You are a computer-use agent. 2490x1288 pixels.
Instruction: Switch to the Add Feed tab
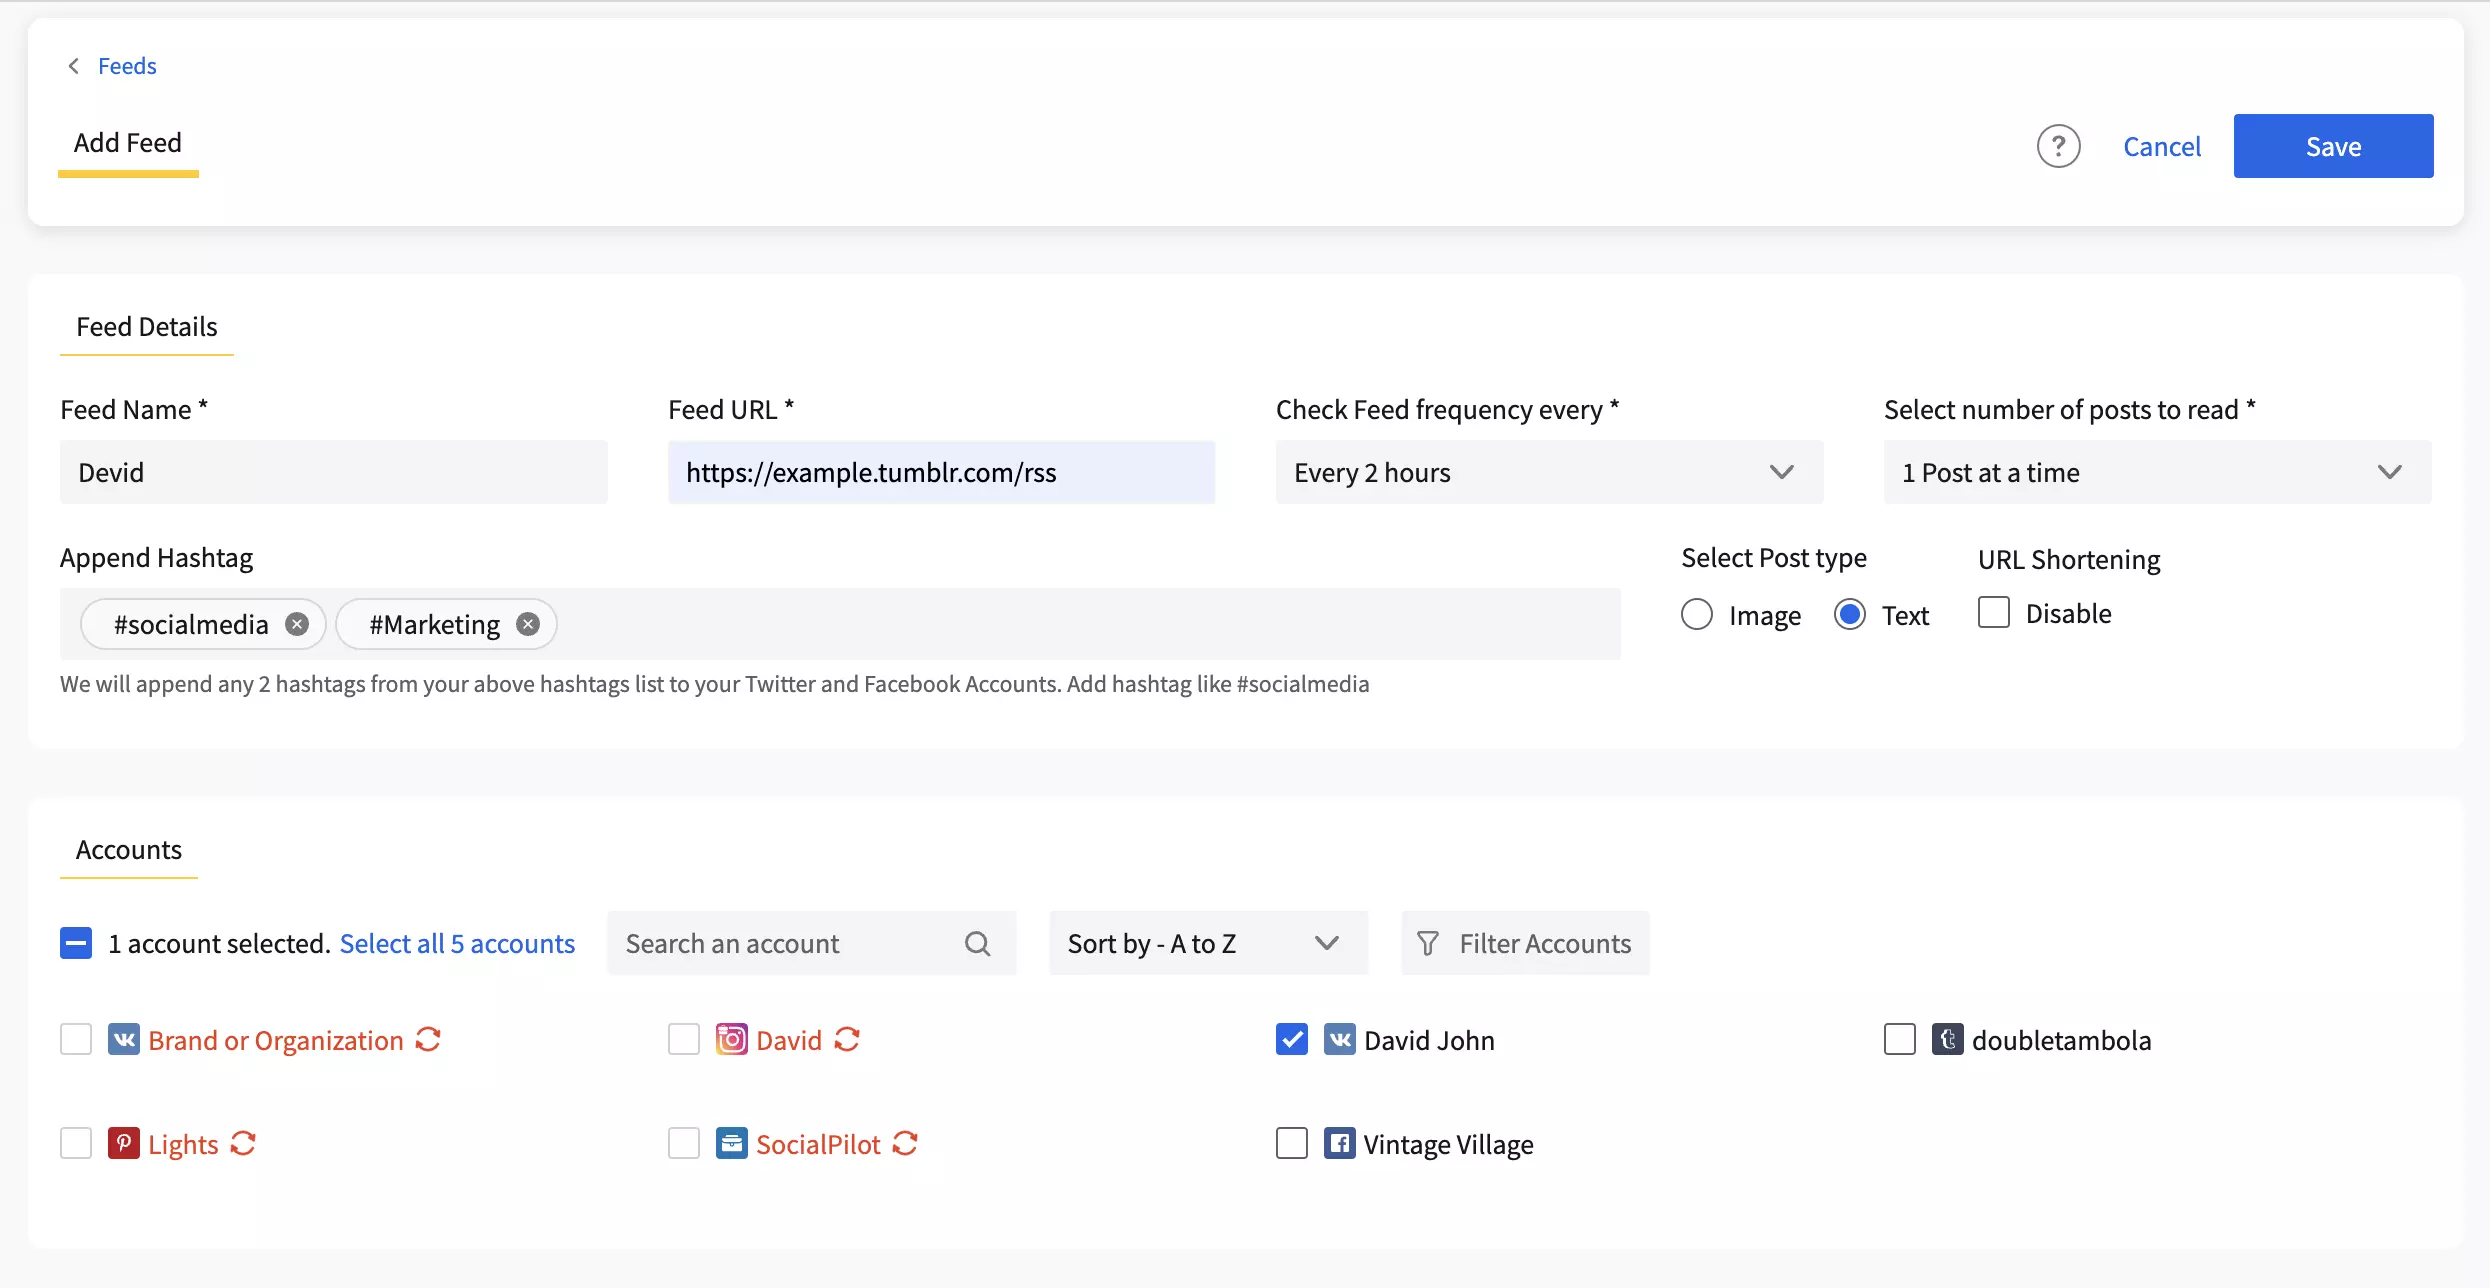pyautogui.click(x=128, y=143)
